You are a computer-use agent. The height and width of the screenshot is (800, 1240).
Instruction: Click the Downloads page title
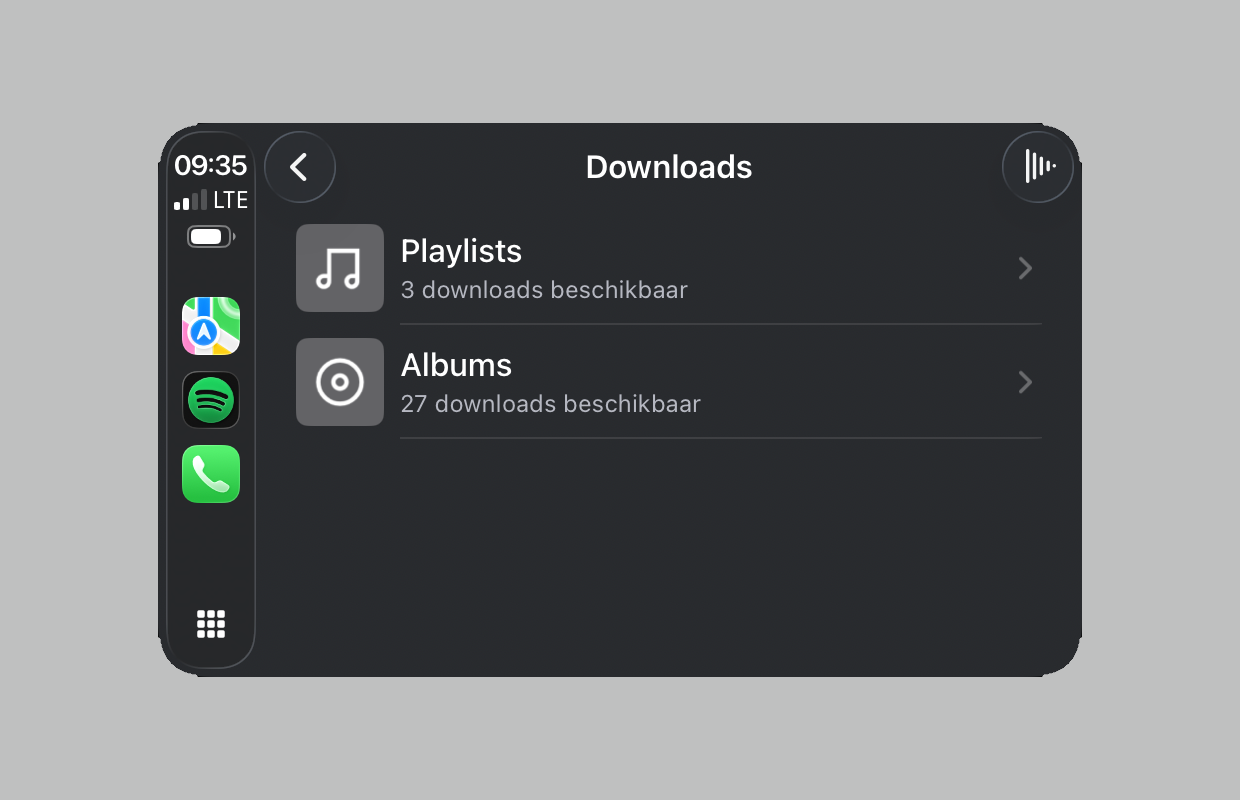pyautogui.click(x=669, y=167)
